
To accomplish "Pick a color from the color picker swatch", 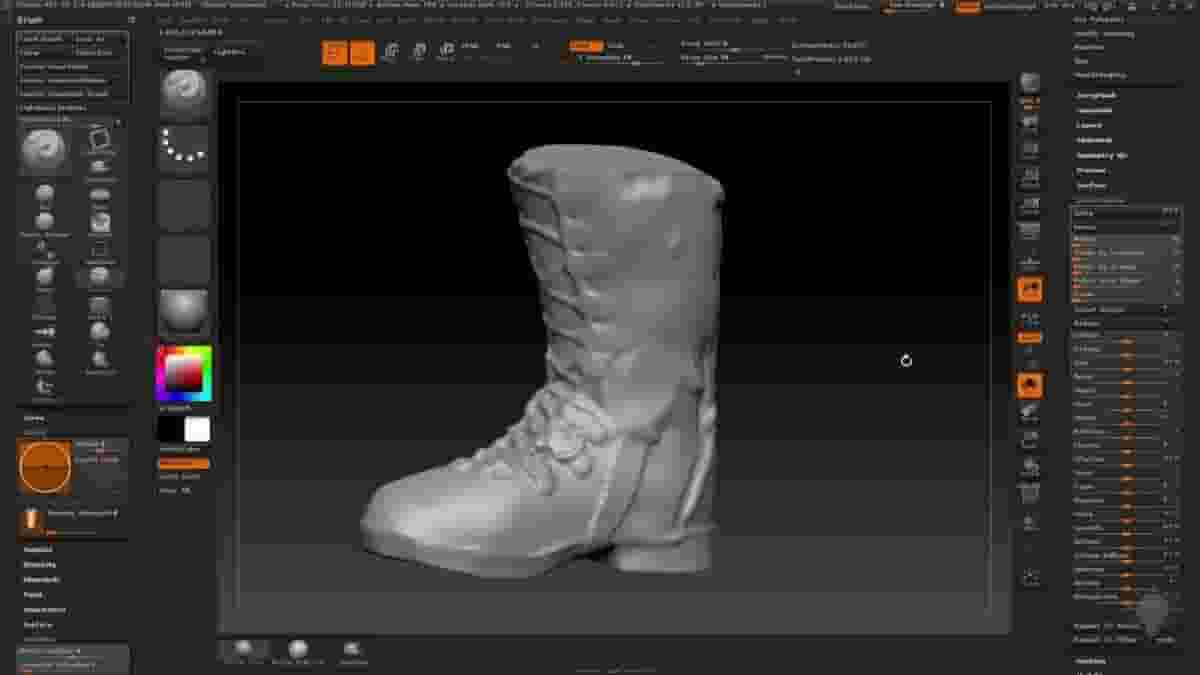I will click(x=183, y=372).
